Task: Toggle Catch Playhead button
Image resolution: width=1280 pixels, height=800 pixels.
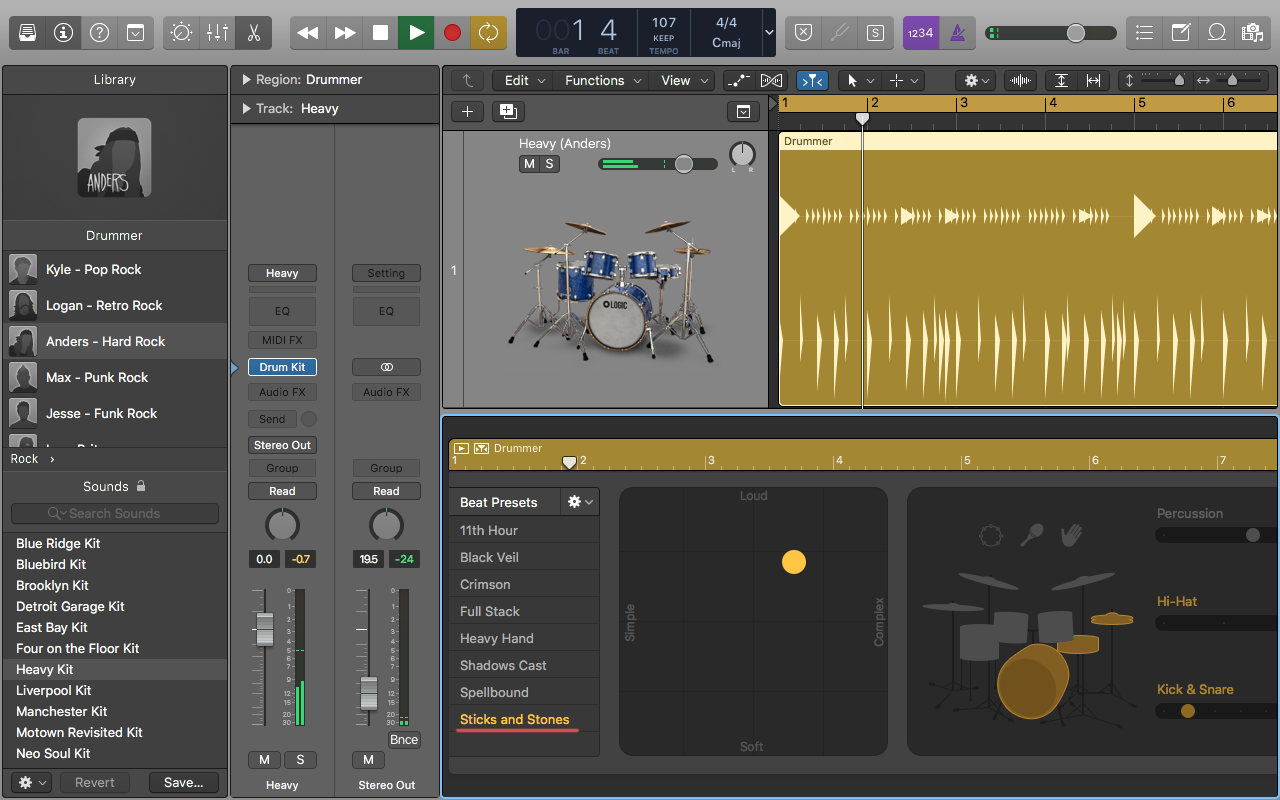Action: pyautogui.click(x=812, y=80)
